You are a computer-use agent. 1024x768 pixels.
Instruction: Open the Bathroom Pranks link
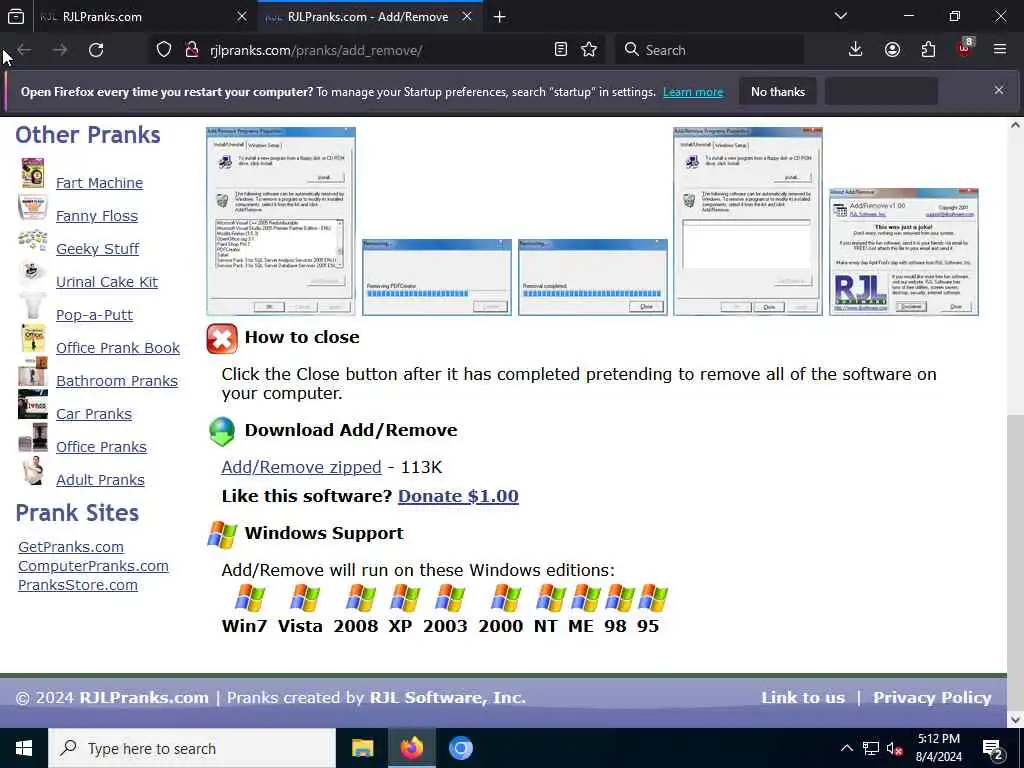coord(116,381)
